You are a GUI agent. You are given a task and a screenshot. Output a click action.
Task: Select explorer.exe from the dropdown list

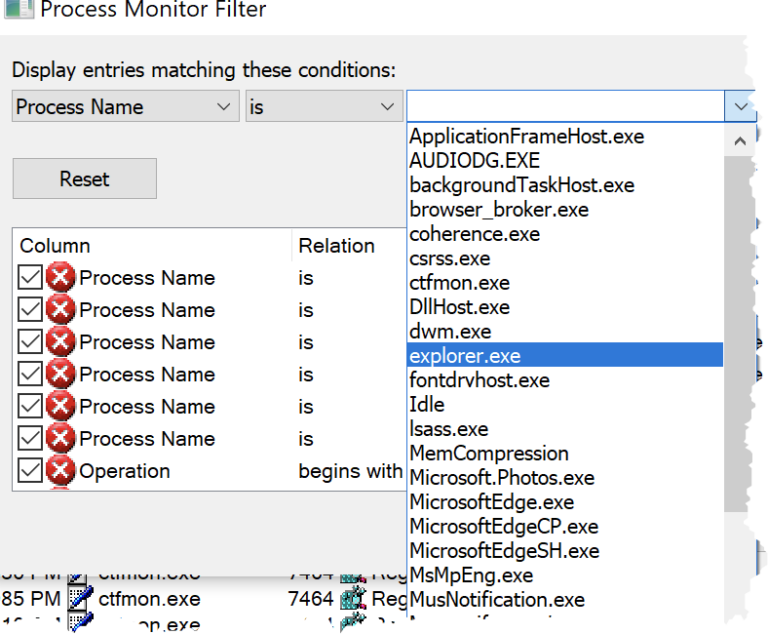coord(464,355)
